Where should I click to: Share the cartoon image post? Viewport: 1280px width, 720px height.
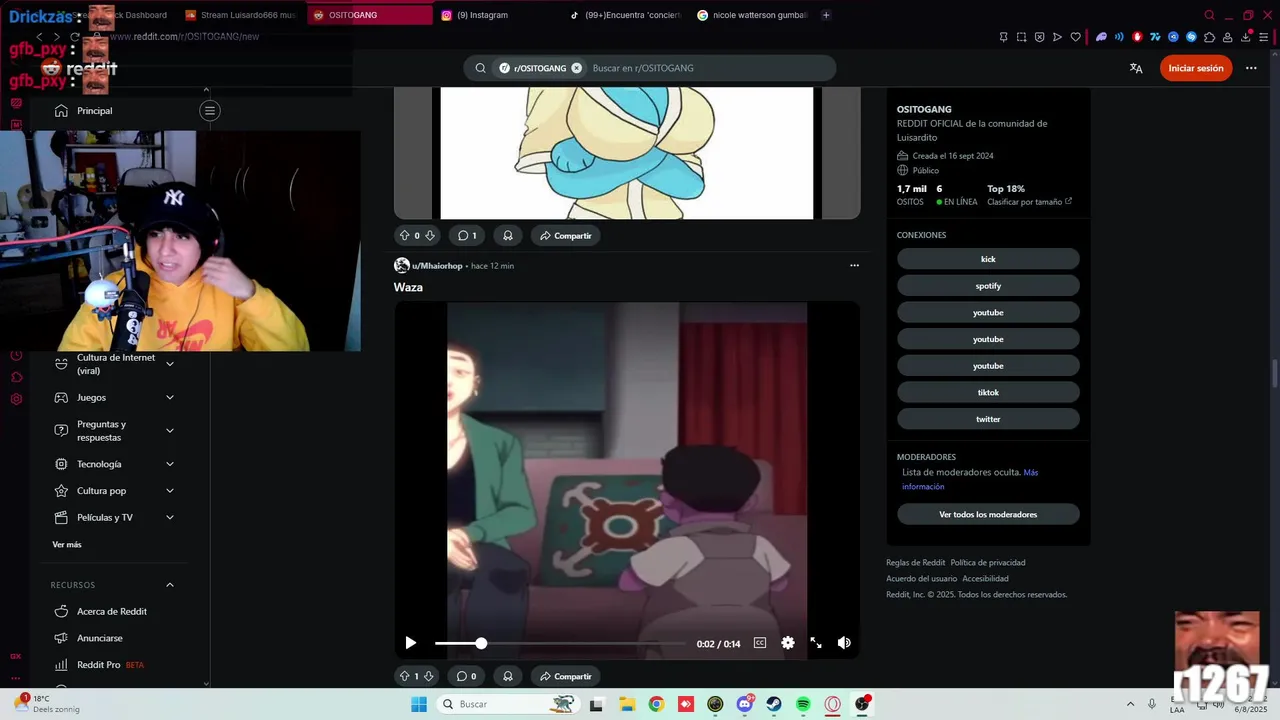tap(566, 236)
